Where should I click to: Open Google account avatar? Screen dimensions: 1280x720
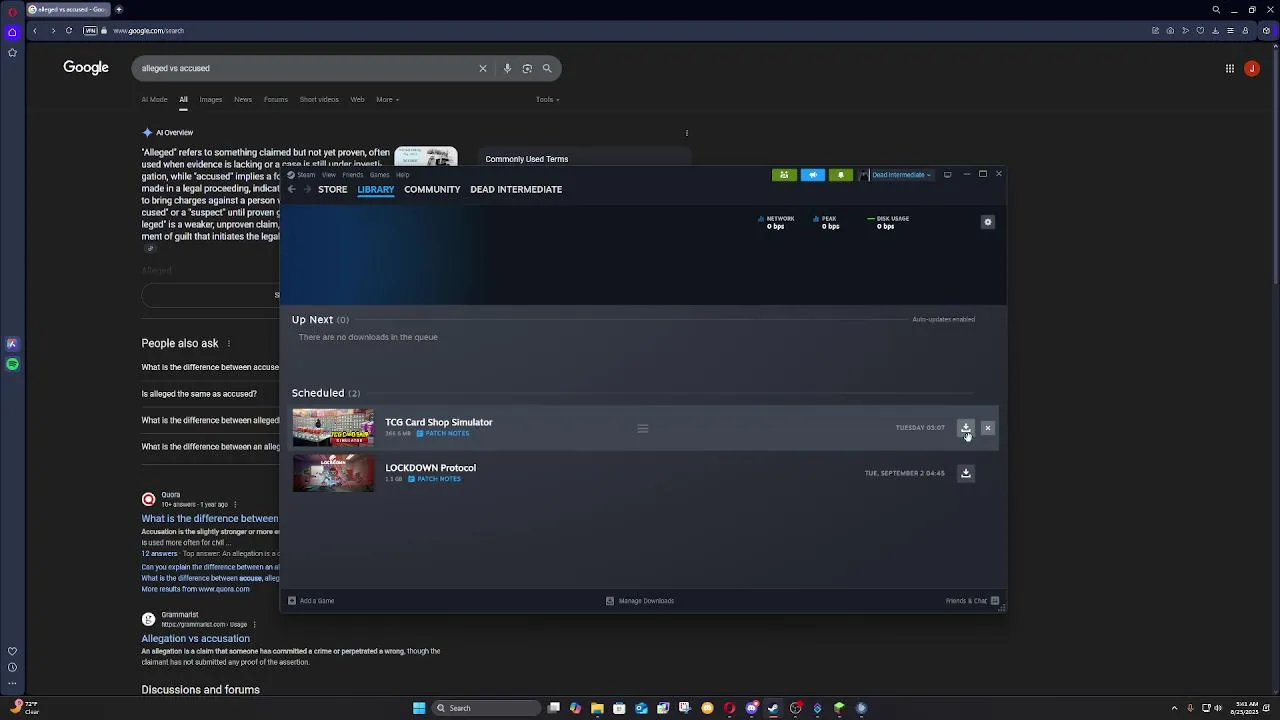click(1252, 68)
